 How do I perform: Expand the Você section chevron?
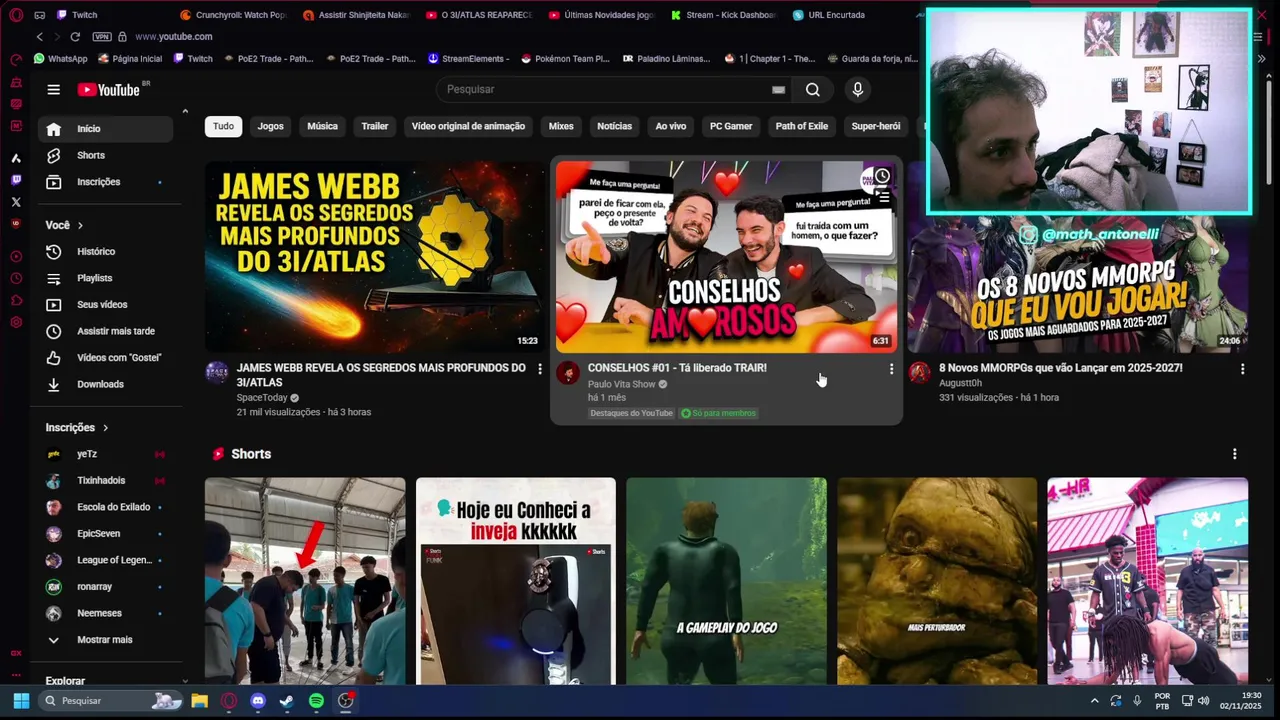point(80,225)
